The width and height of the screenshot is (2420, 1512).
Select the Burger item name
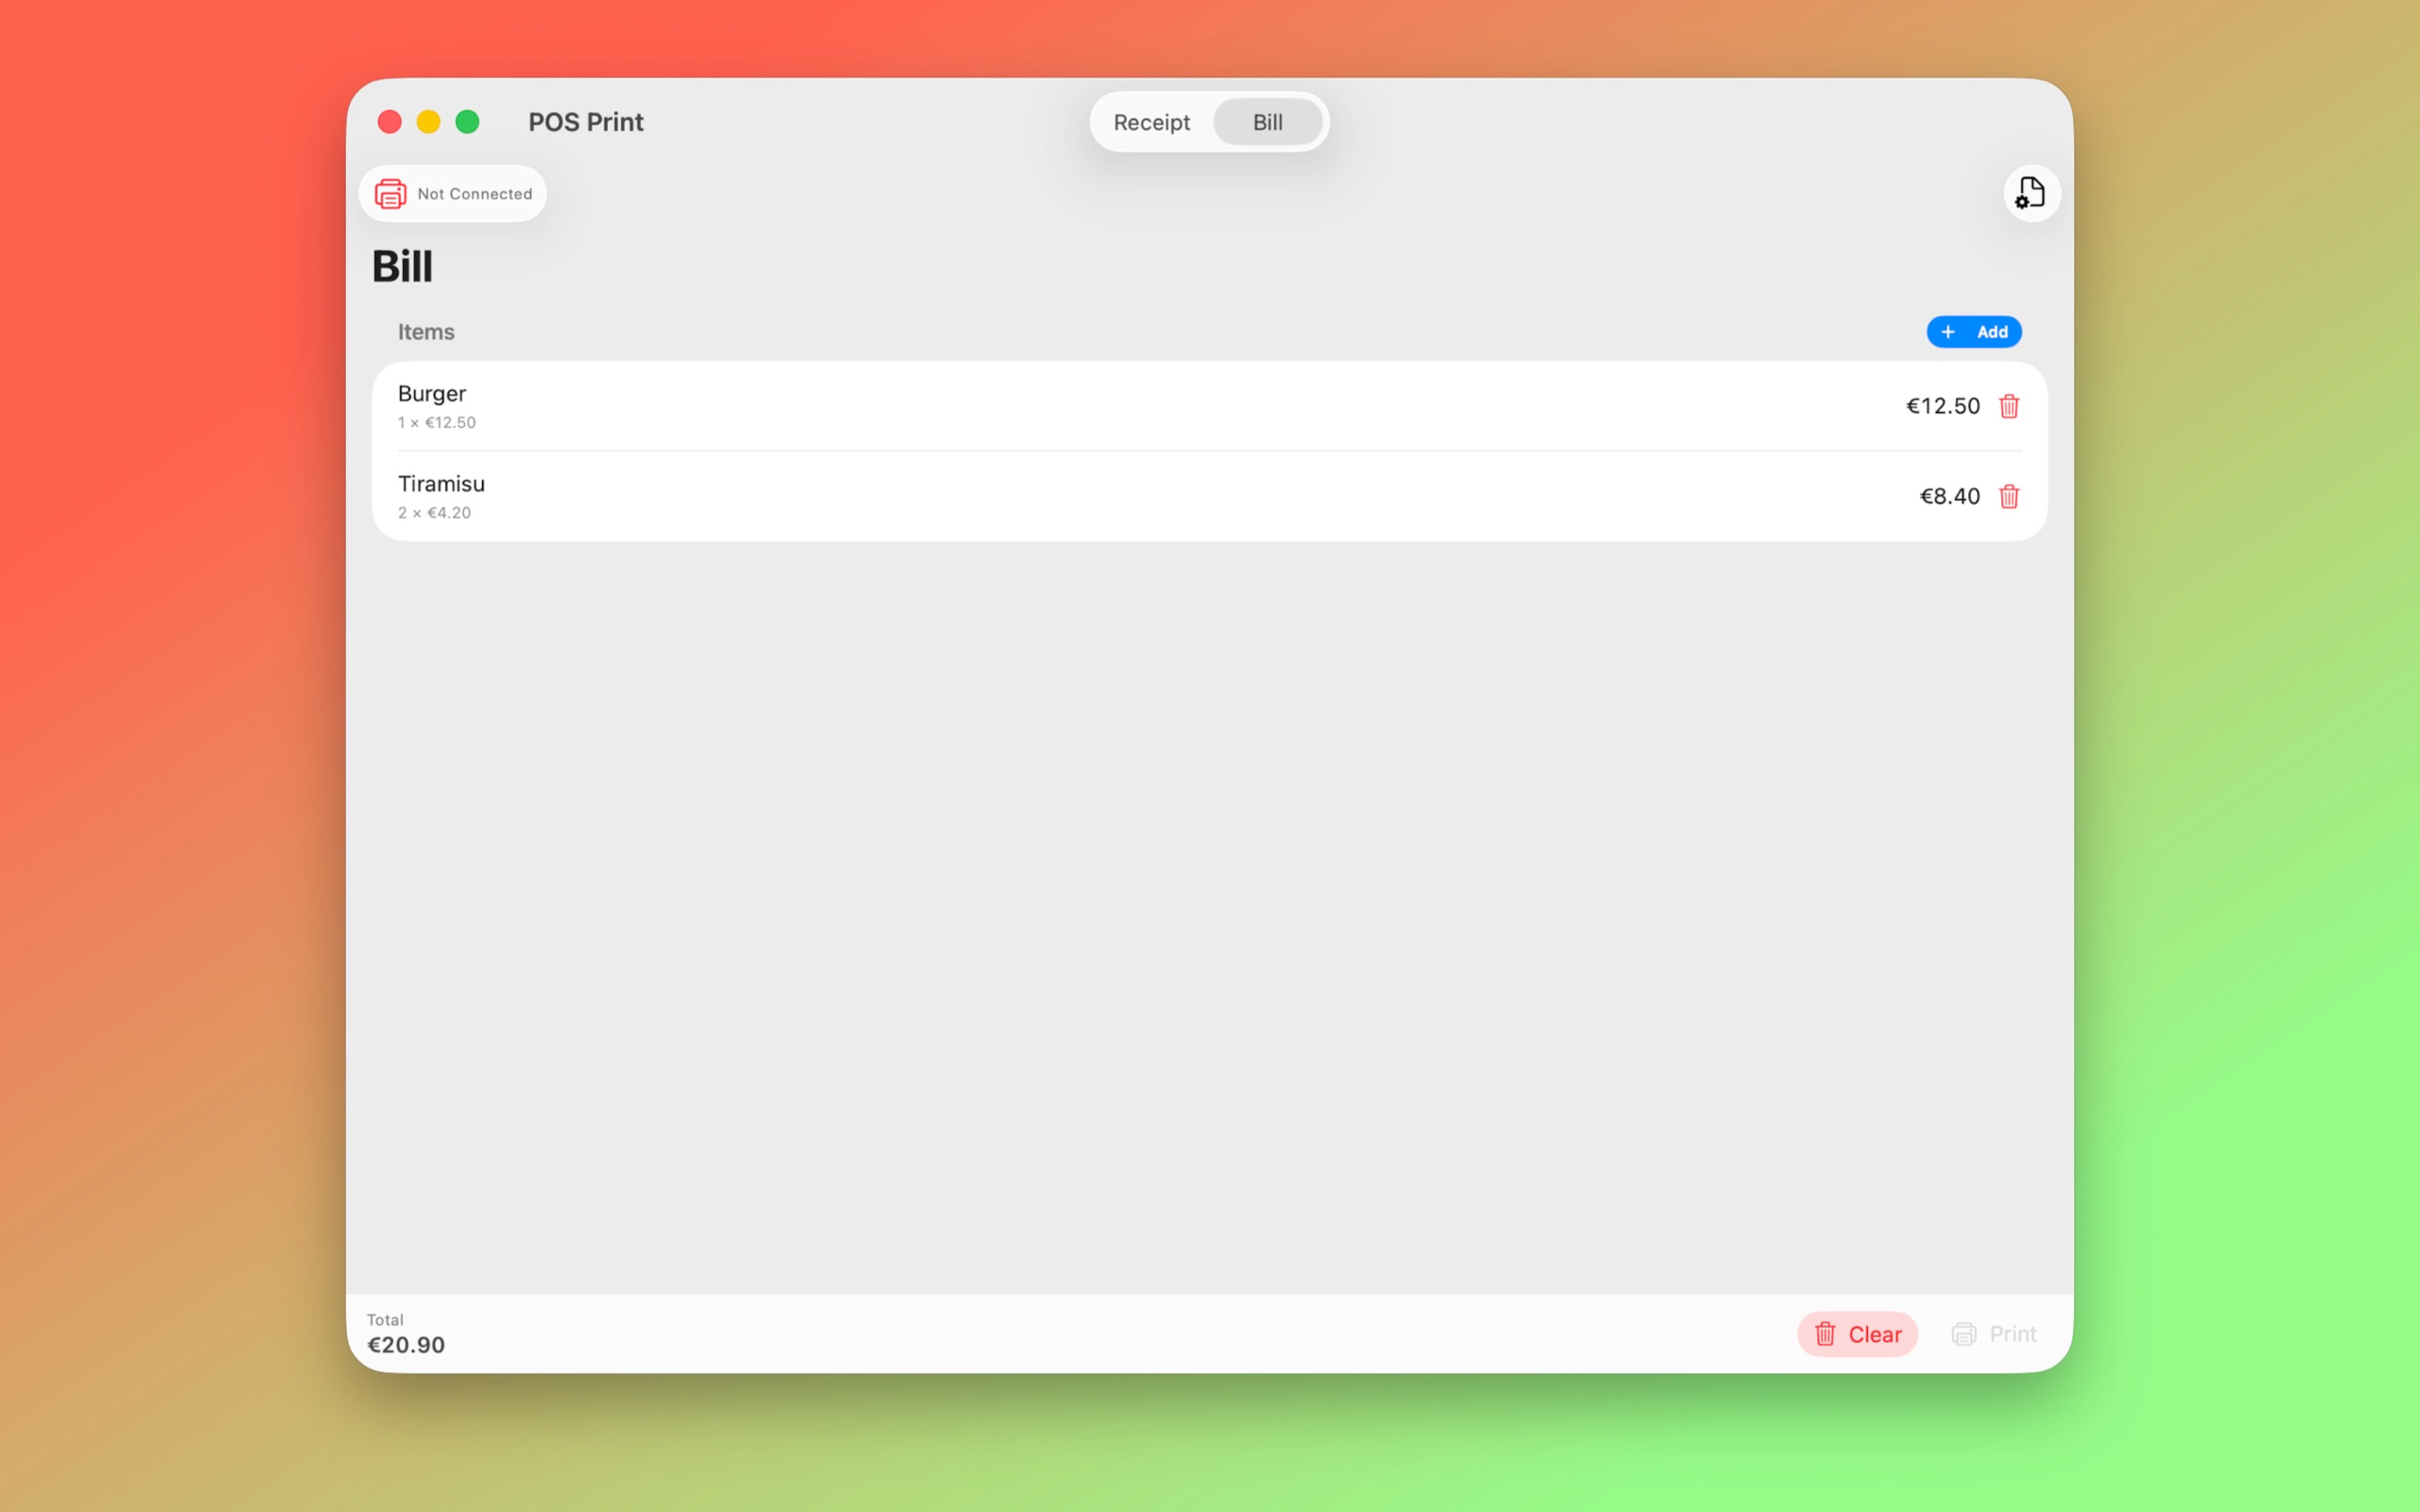(432, 393)
